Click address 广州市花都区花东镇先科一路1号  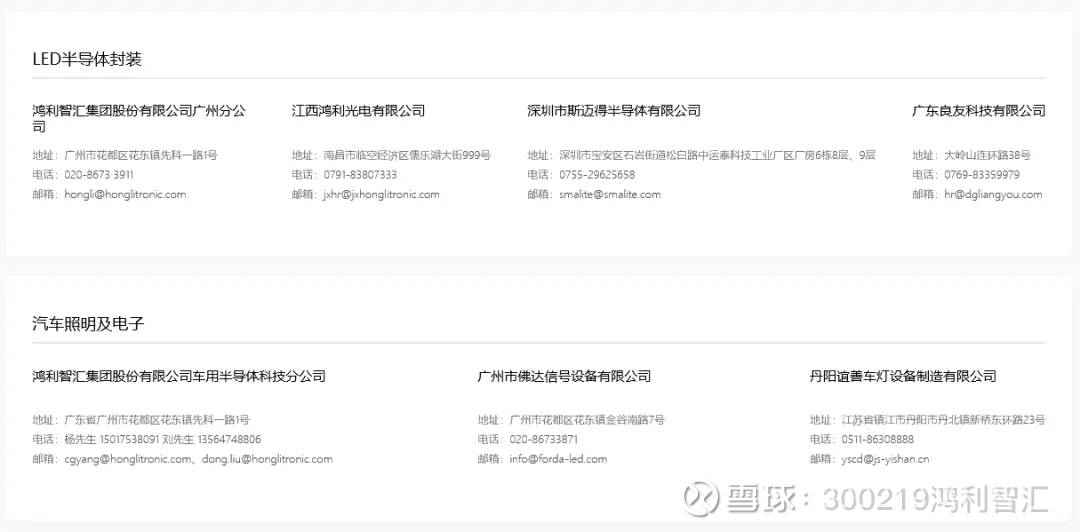pyautogui.click(x=141, y=155)
